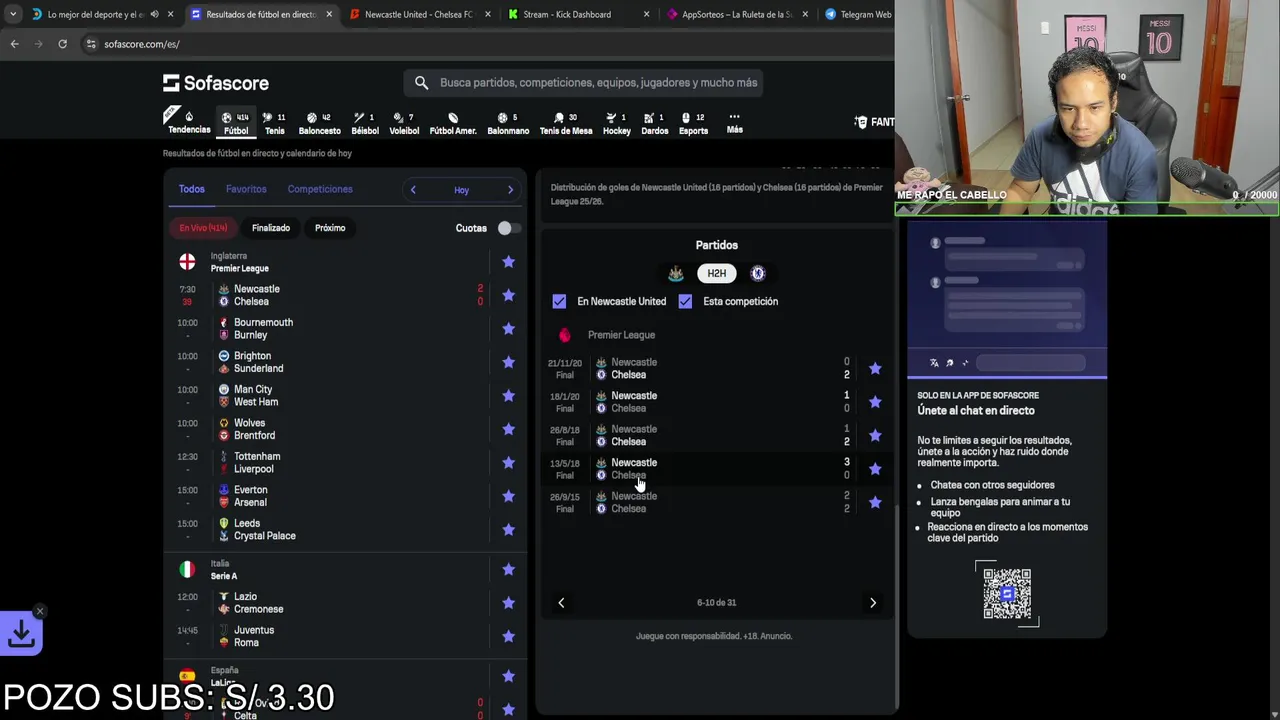Click the download icon overlay
Image resolution: width=1280 pixels, height=720 pixels.
[21, 634]
